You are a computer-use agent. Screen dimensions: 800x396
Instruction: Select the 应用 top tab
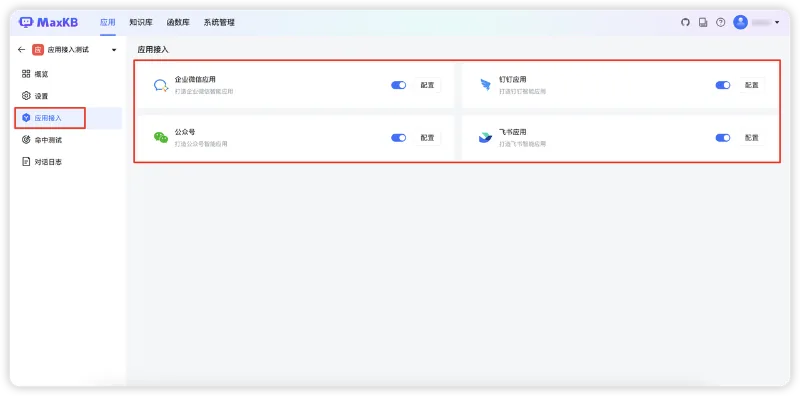108,22
